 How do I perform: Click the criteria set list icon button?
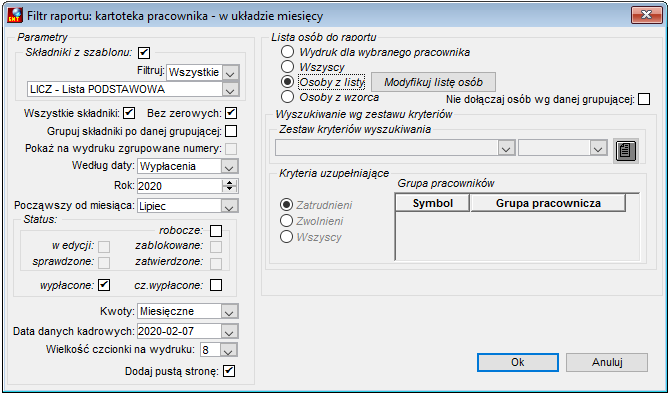626,151
